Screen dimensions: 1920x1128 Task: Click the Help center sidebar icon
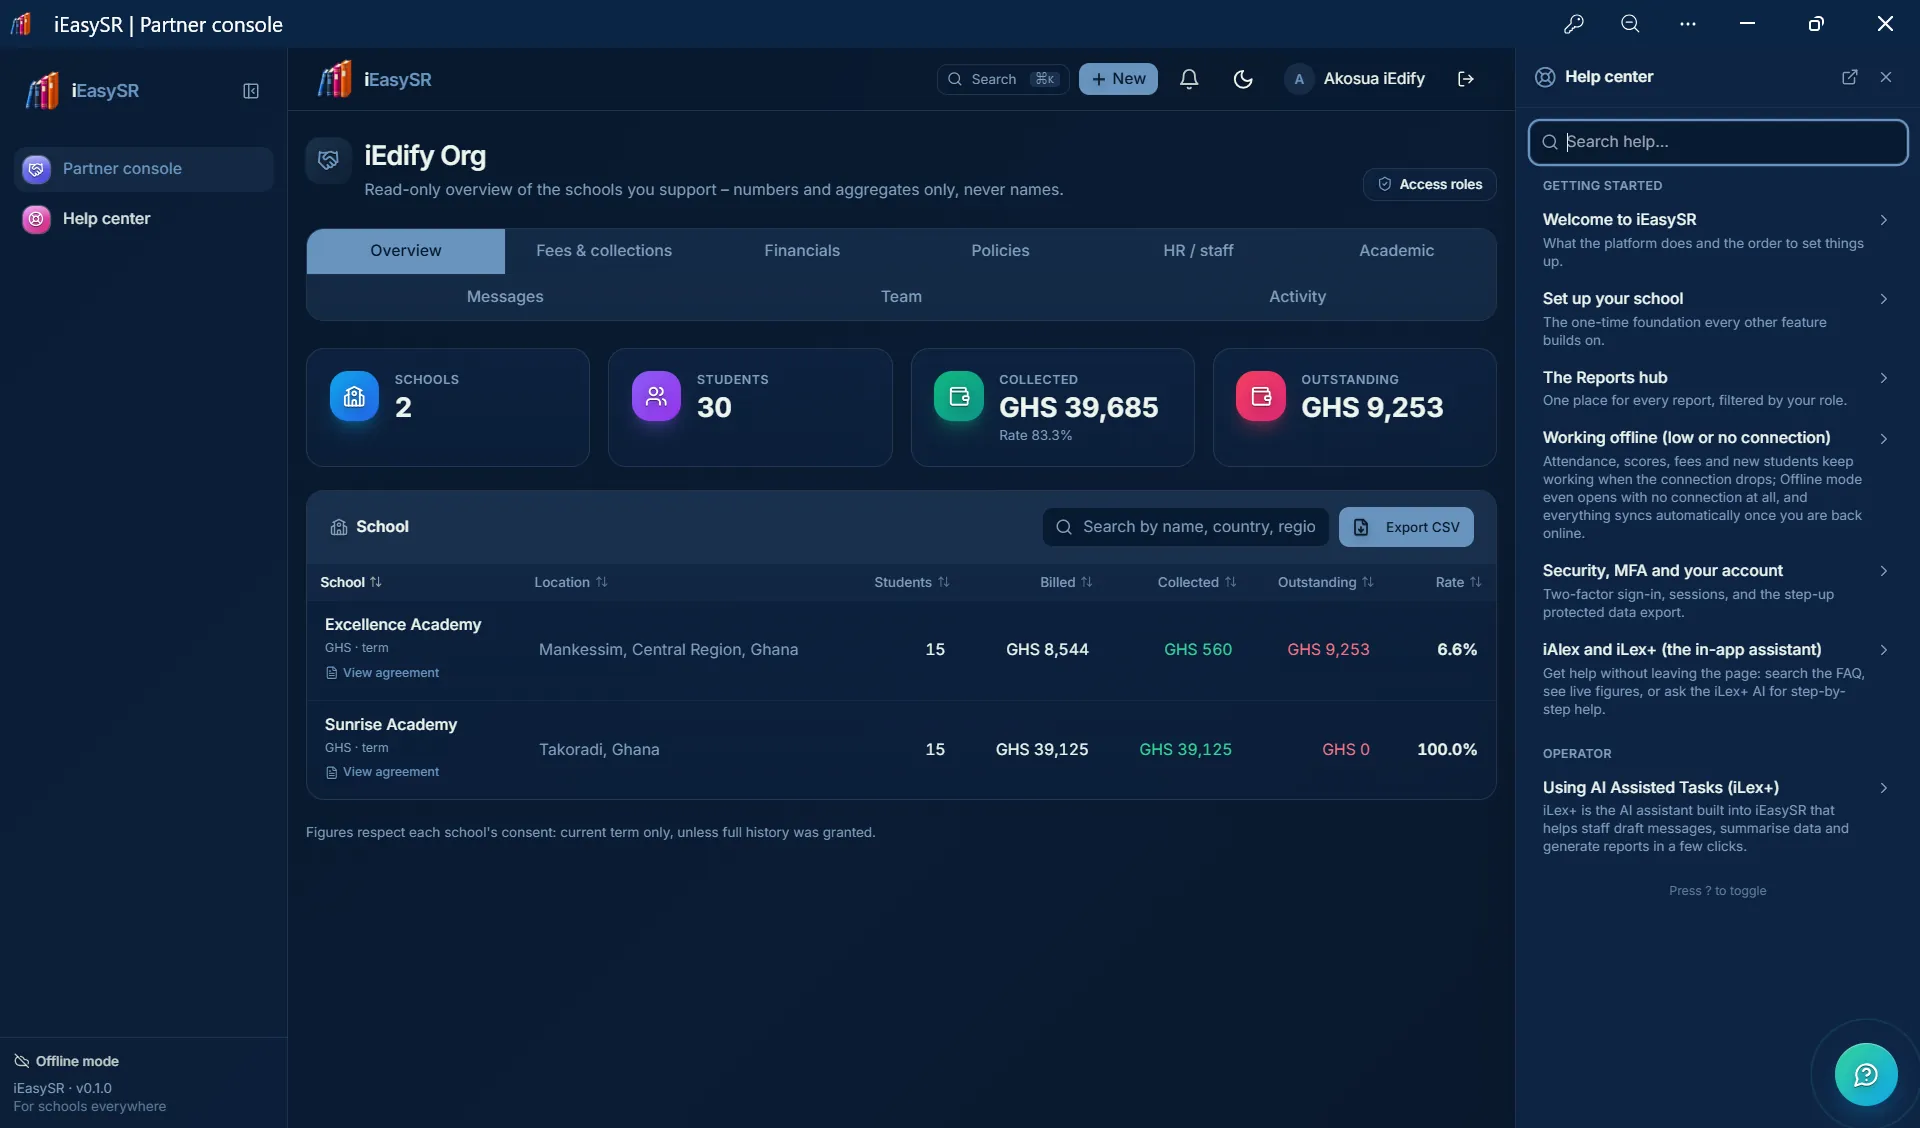pyautogui.click(x=37, y=219)
